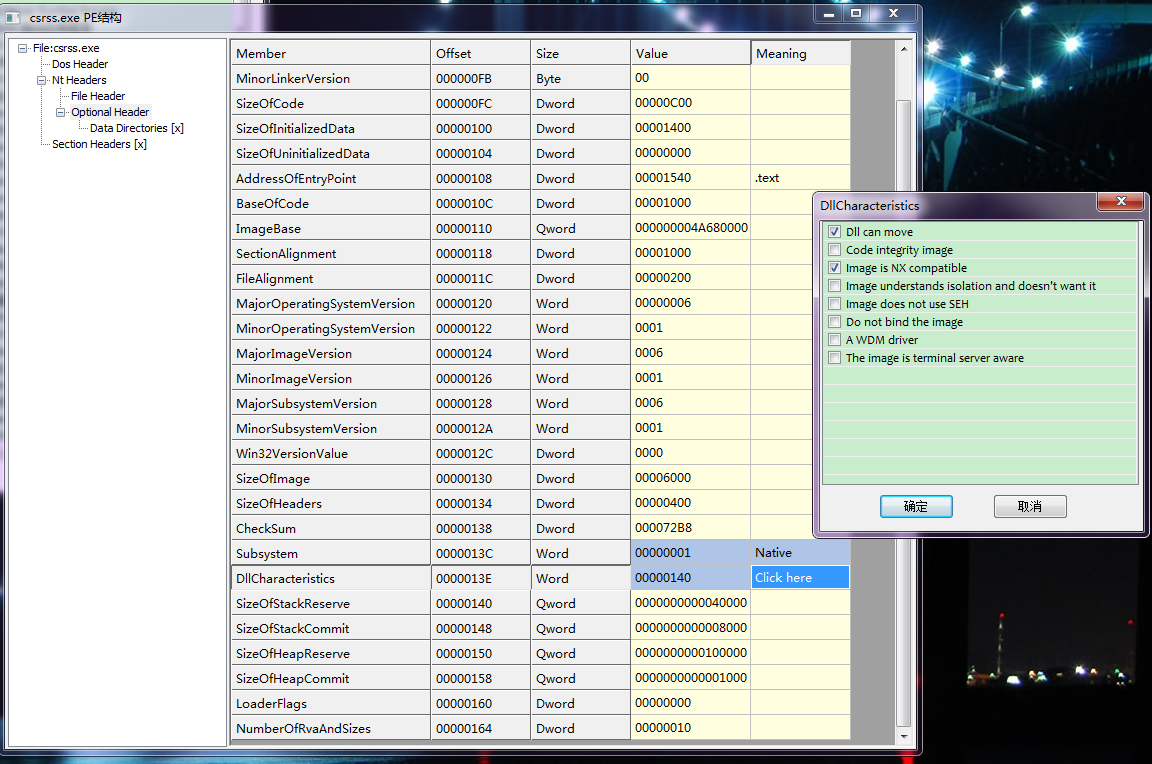The width and height of the screenshot is (1152, 764).
Task: Uncheck 'Dll can move' option
Action: pos(834,232)
